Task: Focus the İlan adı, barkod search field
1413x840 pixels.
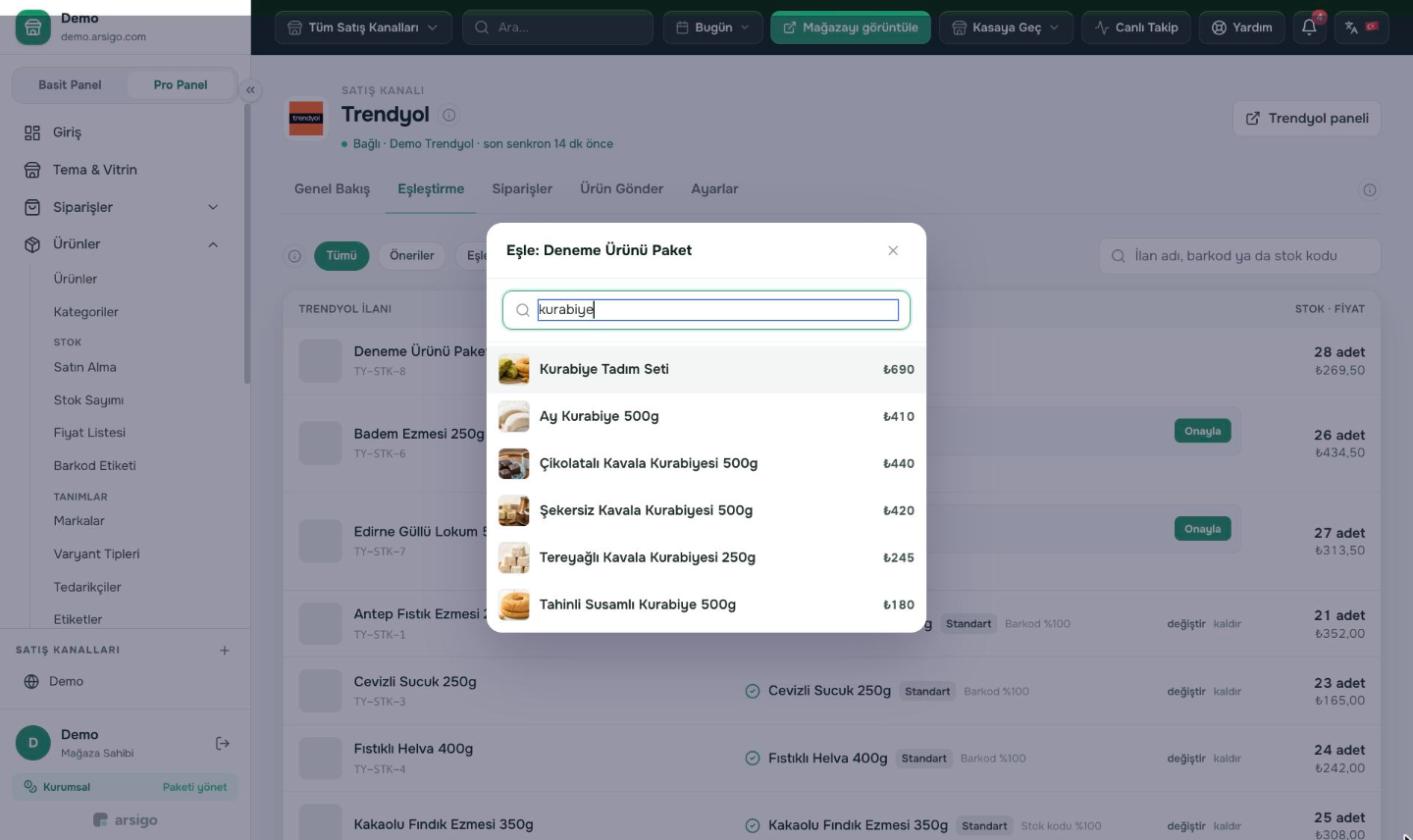Action: pyautogui.click(x=1240, y=256)
